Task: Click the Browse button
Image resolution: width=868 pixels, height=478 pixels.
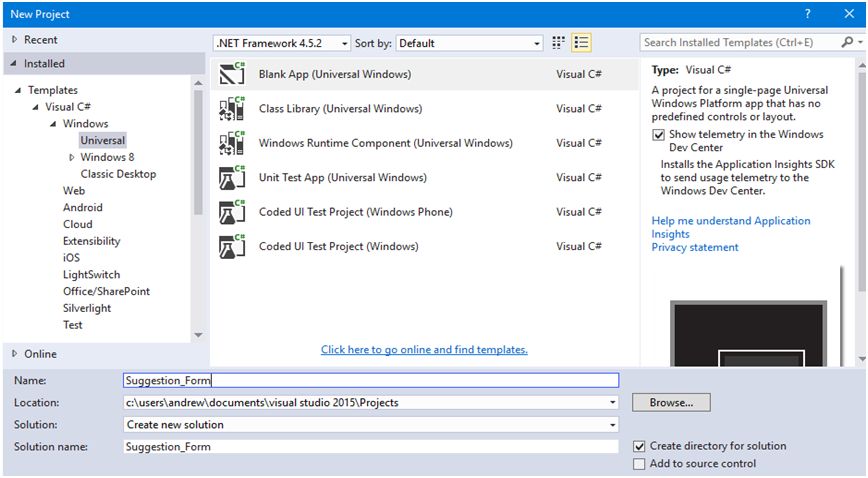Action: coord(671,403)
